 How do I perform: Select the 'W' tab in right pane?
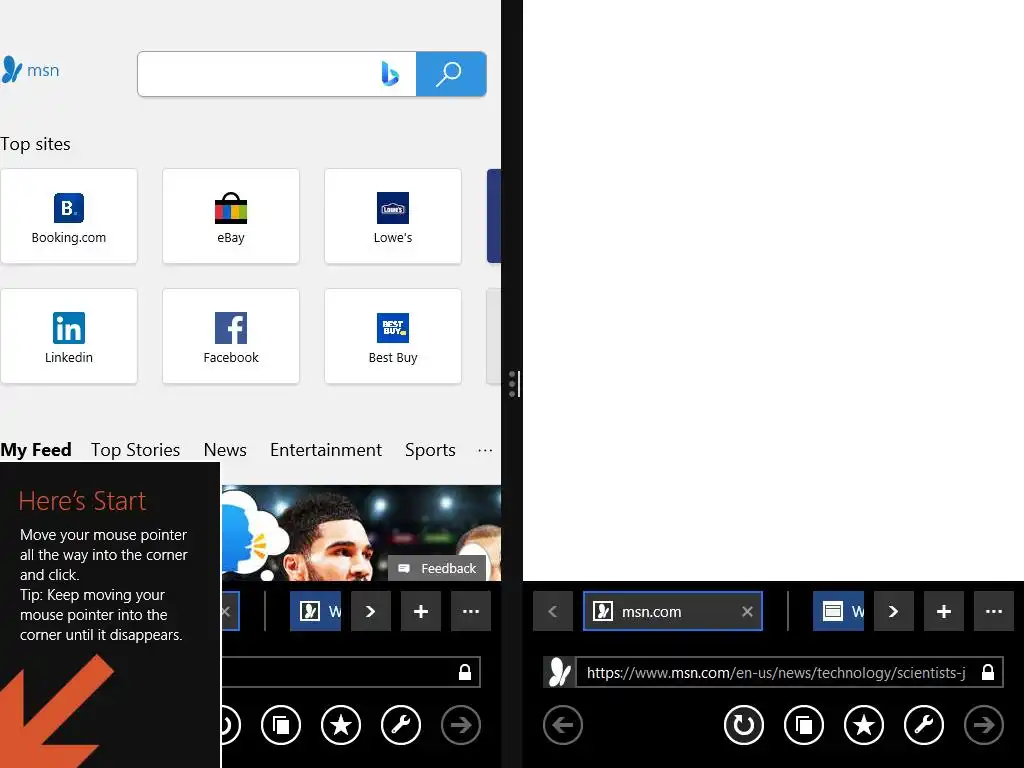click(839, 611)
